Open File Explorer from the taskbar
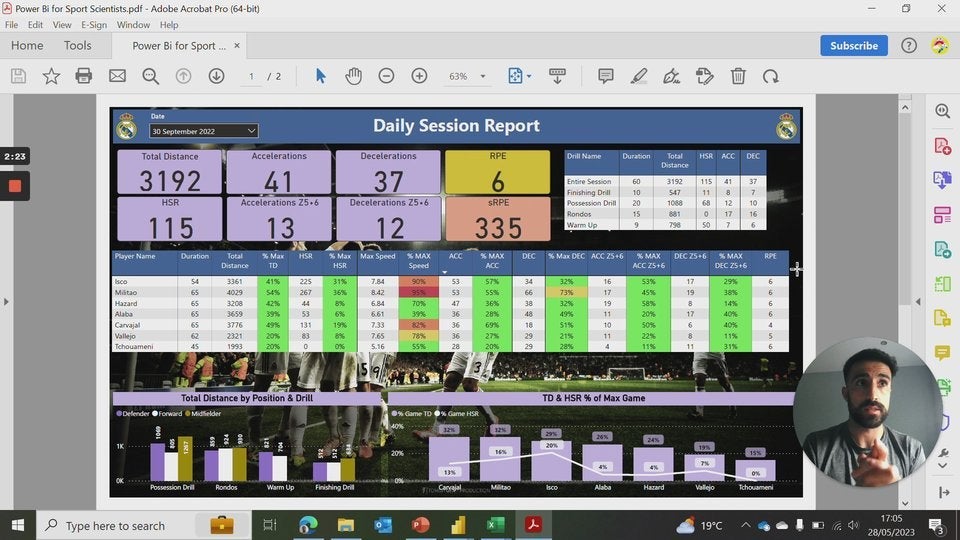The height and width of the screenshot is (540, 960). tap(346, 525)
